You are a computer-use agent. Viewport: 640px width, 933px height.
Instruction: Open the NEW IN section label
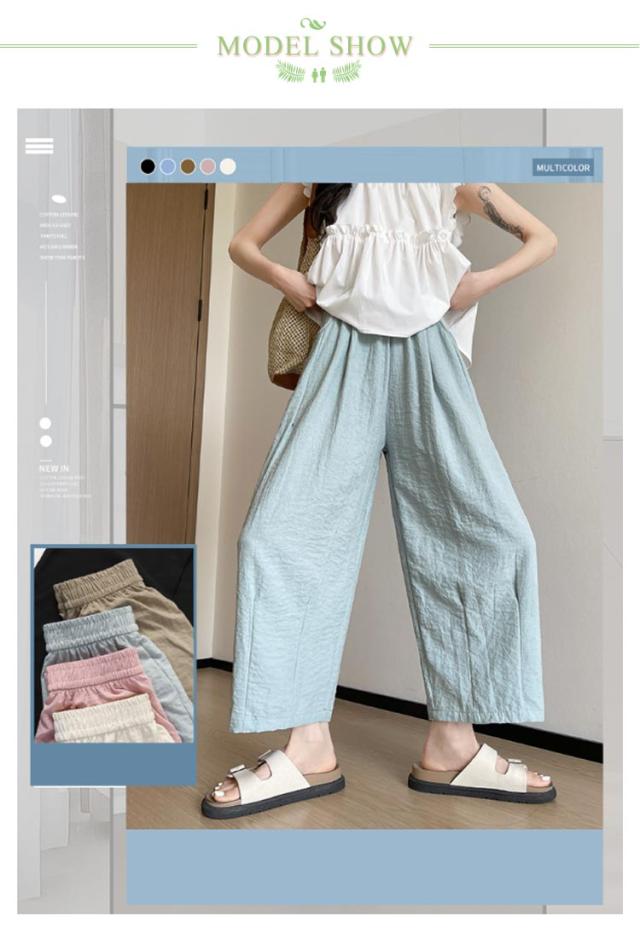pyautogui.click(x=54, y=468)
